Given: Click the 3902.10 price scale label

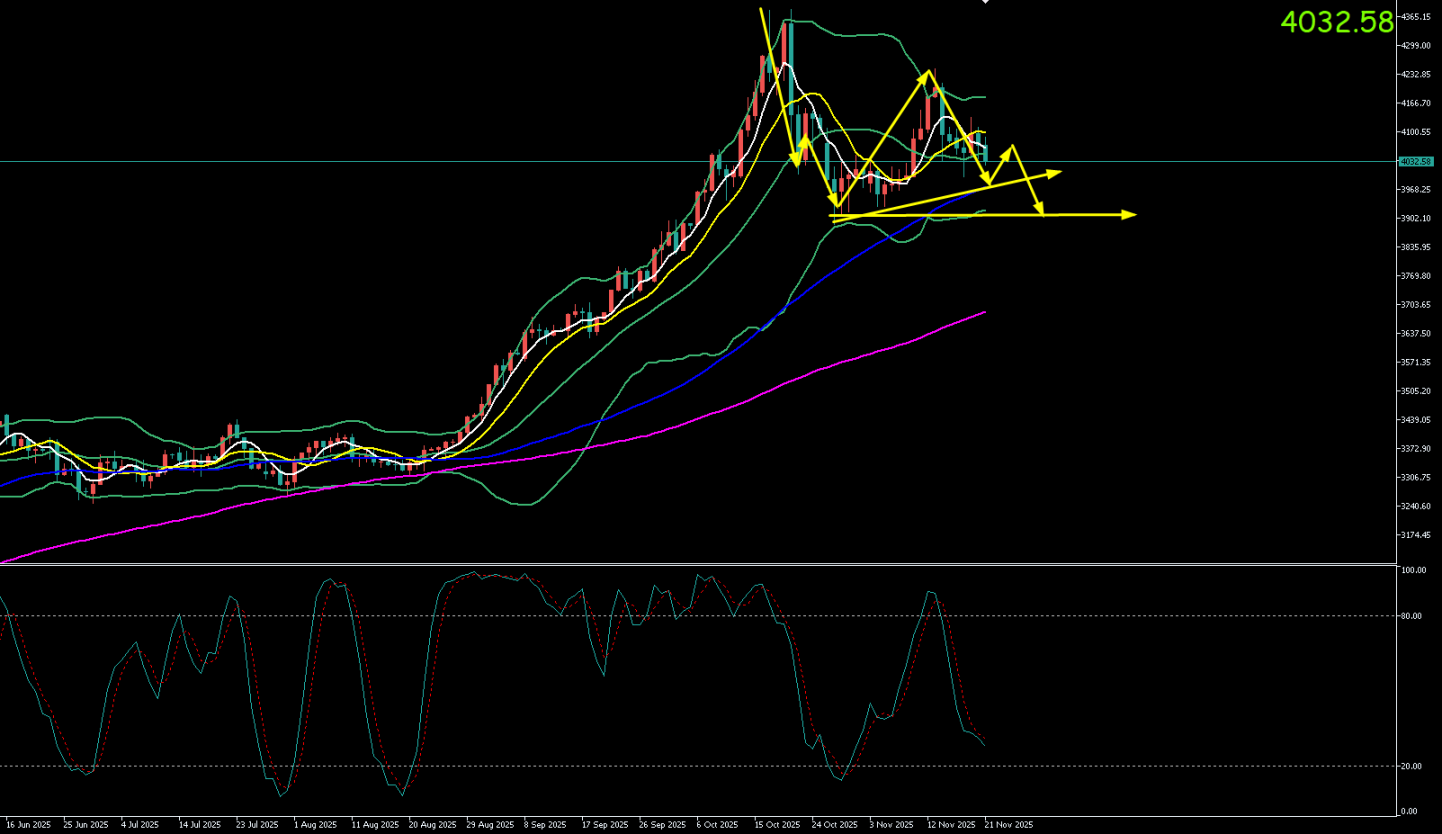Looking at the screenshot, I should pyautogui.click(x=1416, y=218).
